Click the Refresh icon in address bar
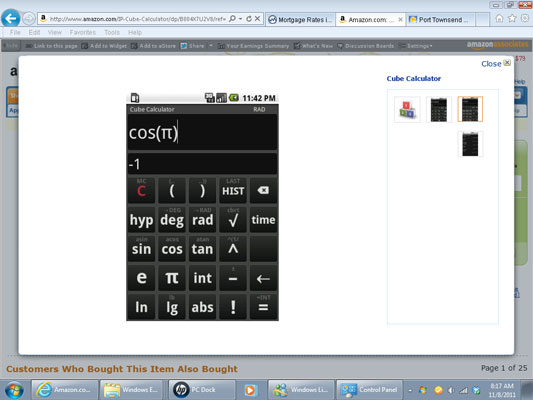This screenshot has width=533, height=400. point(249,19)
